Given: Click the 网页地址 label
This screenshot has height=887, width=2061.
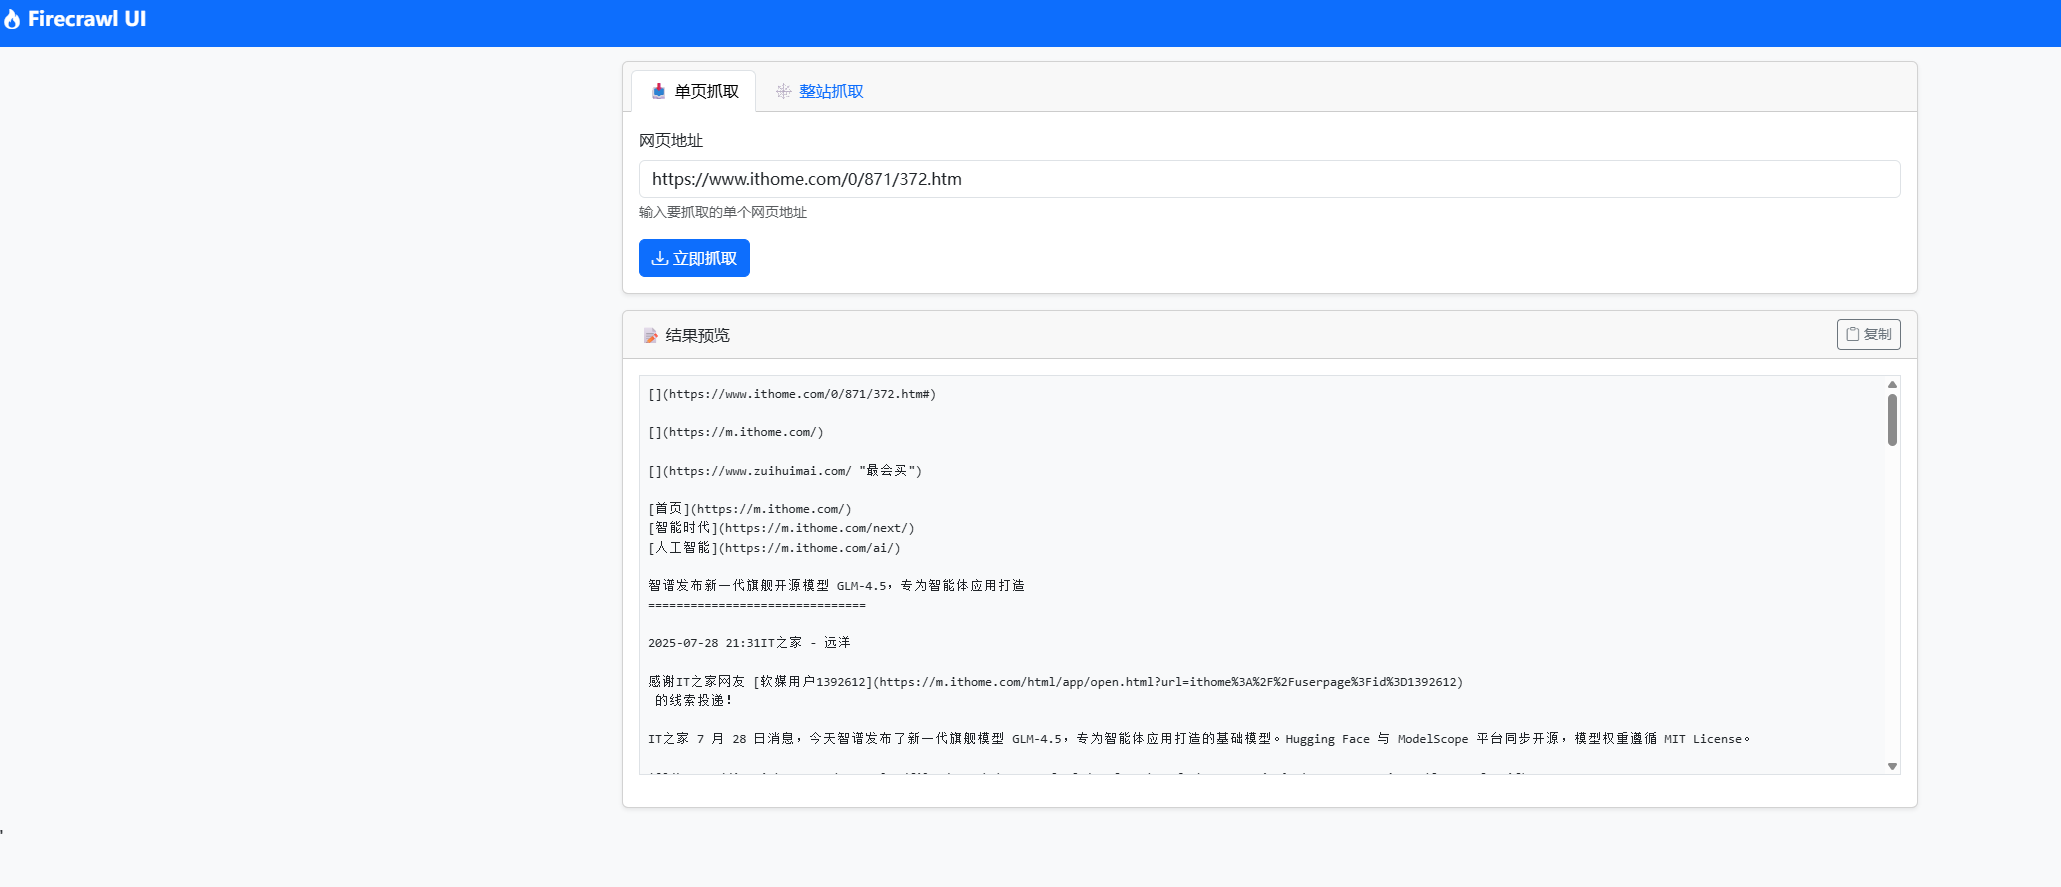Looking at the screenshot, I should (671, 141).
